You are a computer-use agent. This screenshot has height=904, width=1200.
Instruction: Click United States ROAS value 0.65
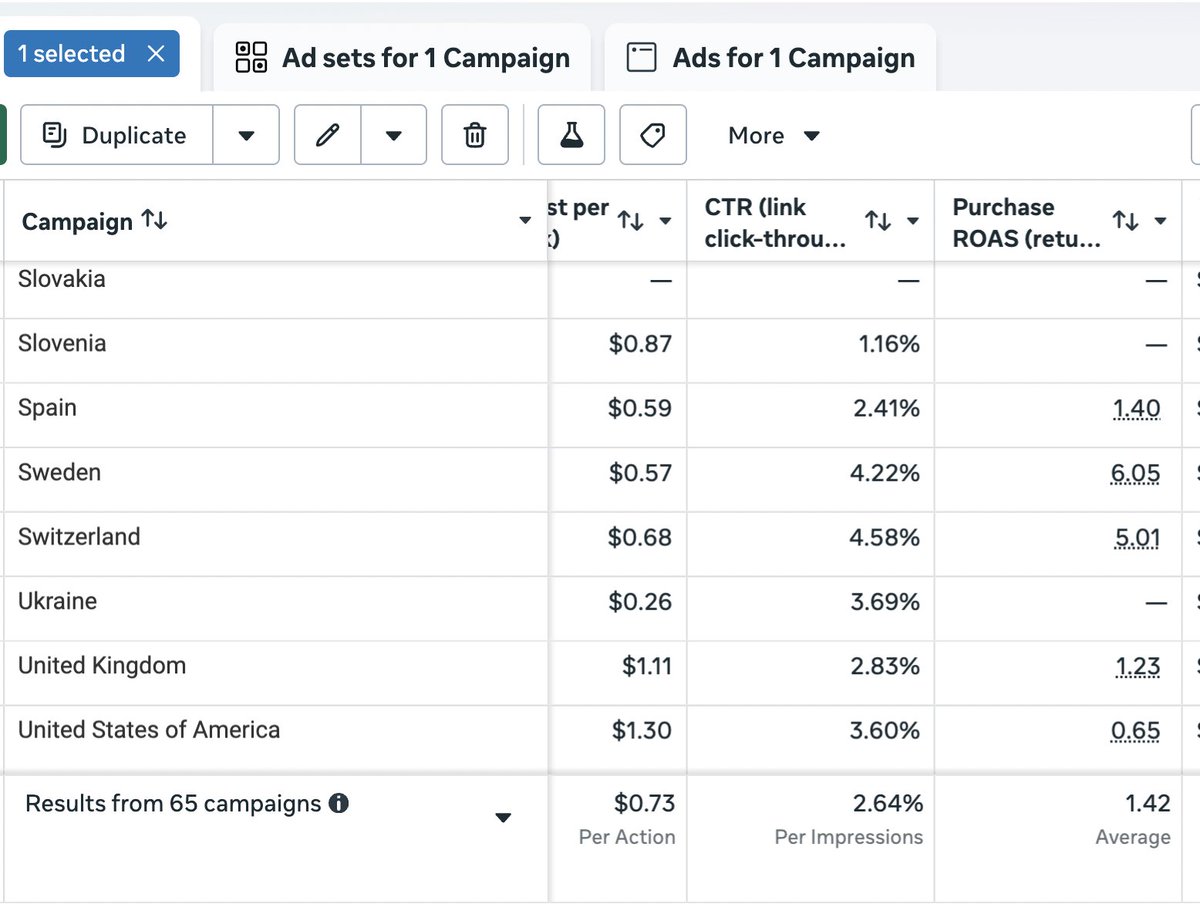[1136, 732]
